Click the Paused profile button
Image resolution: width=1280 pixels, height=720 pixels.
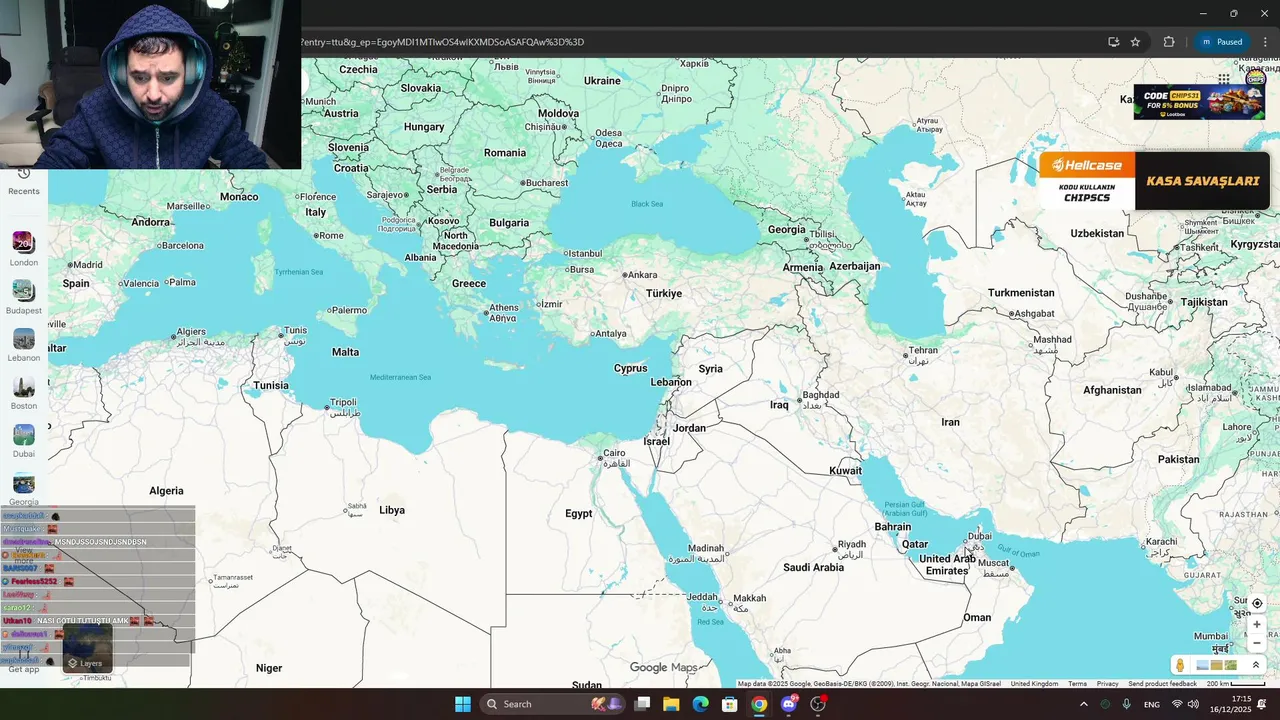pyautogui.click(x=1222, y=42)
